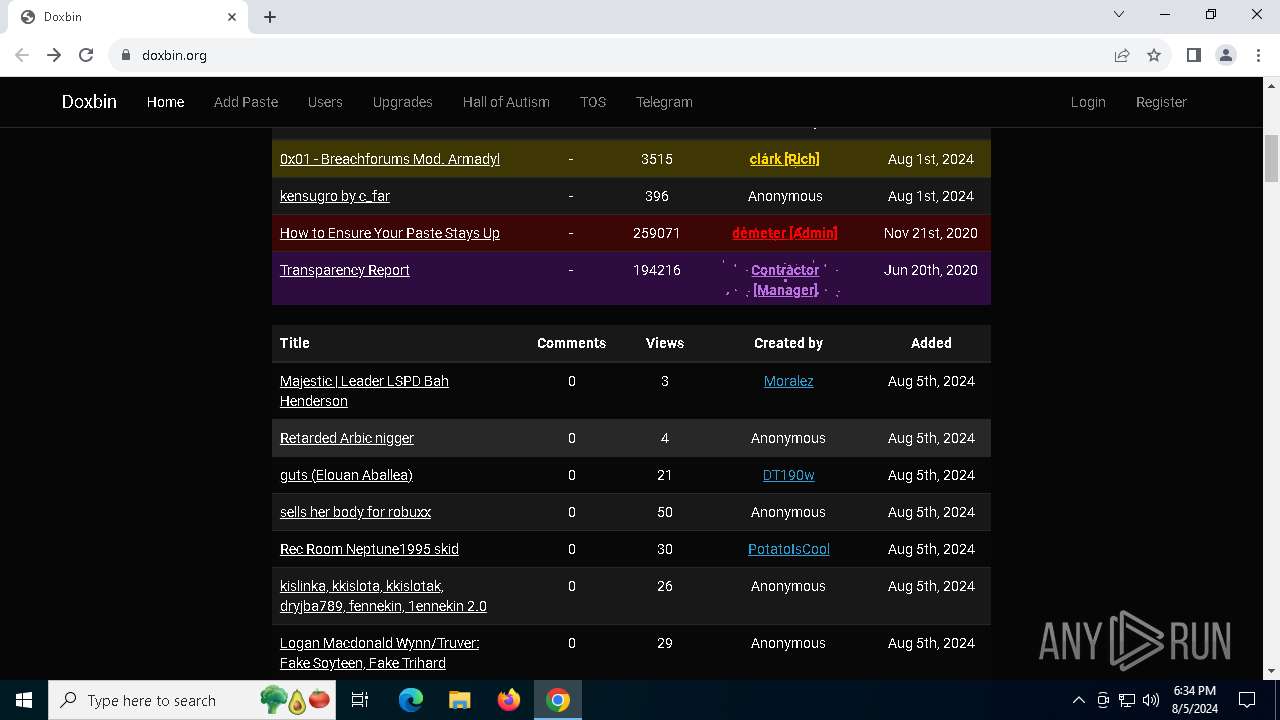Viewport: 1280px width, 720px height.
Task: Launch Microsoft Edge from the taskbar
Action: [x=411, y=700]
